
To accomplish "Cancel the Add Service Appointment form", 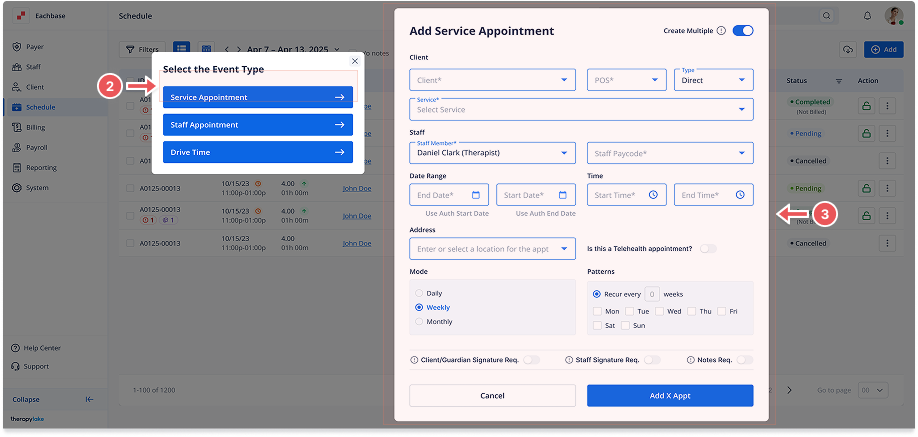I will (492, 395).
